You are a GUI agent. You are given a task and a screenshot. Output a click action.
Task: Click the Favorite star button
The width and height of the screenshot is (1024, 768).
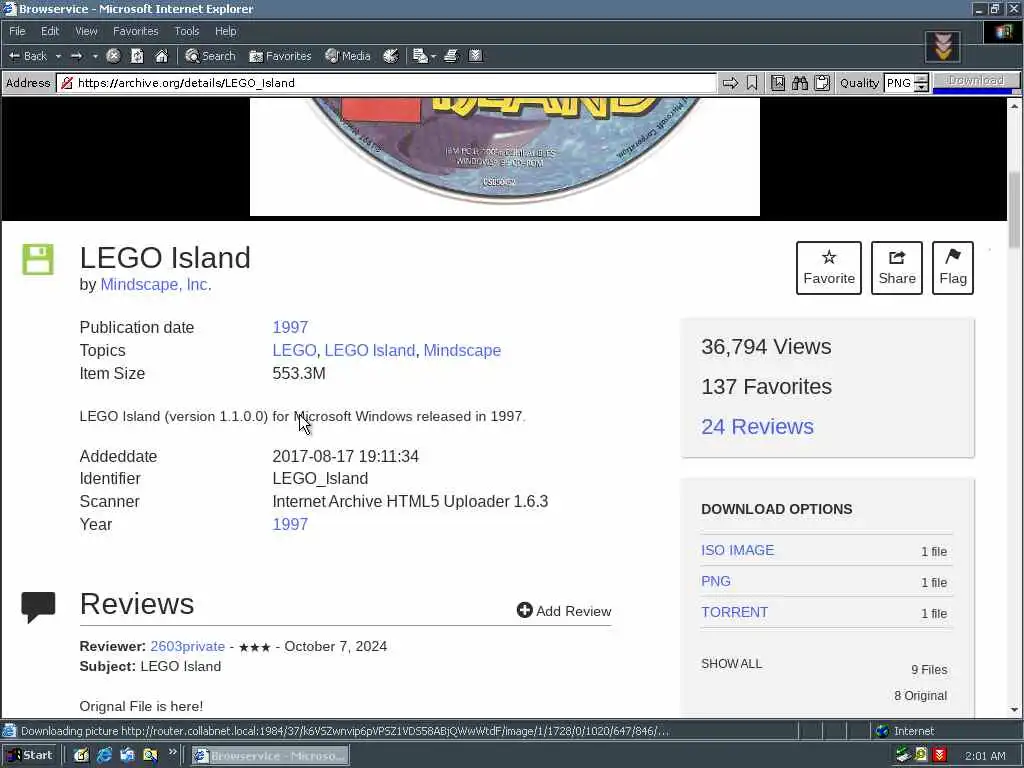[x=829, y=268]
